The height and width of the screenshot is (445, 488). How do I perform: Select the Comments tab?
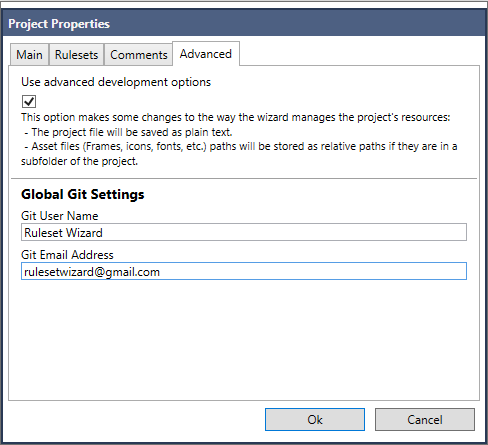139,54
